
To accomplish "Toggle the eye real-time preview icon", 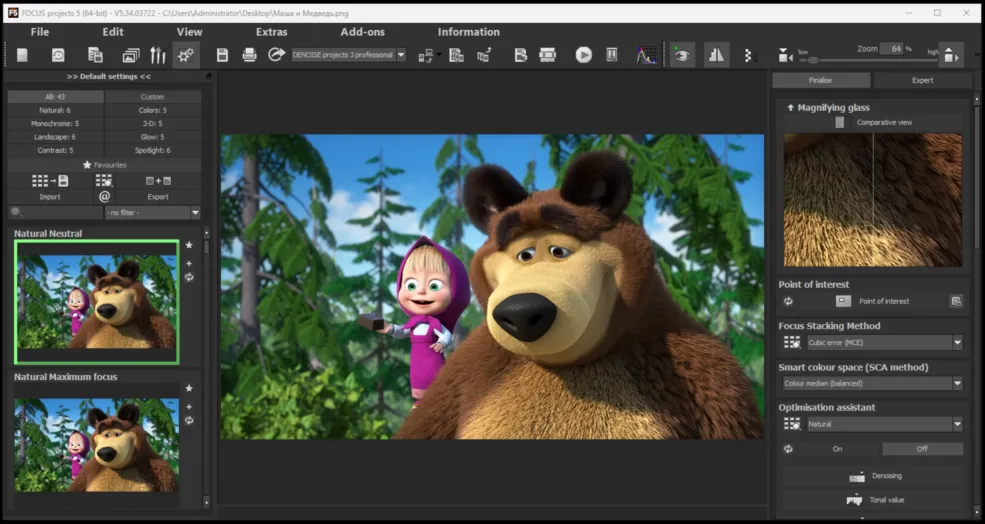I will (x=682, y=55).
